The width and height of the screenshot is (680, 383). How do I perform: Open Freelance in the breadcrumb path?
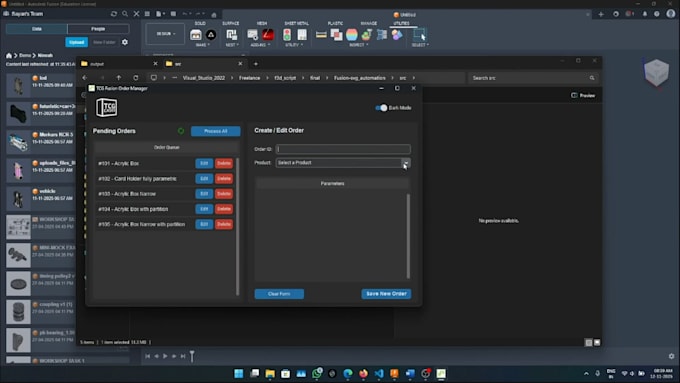pyautogui.click(x=250, y=78)
